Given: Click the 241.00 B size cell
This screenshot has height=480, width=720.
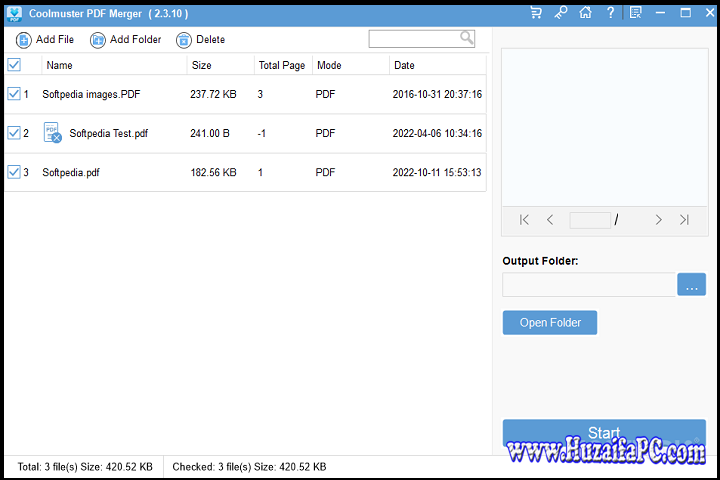Looking at the screenshot, I should click(x=210, y=133).
